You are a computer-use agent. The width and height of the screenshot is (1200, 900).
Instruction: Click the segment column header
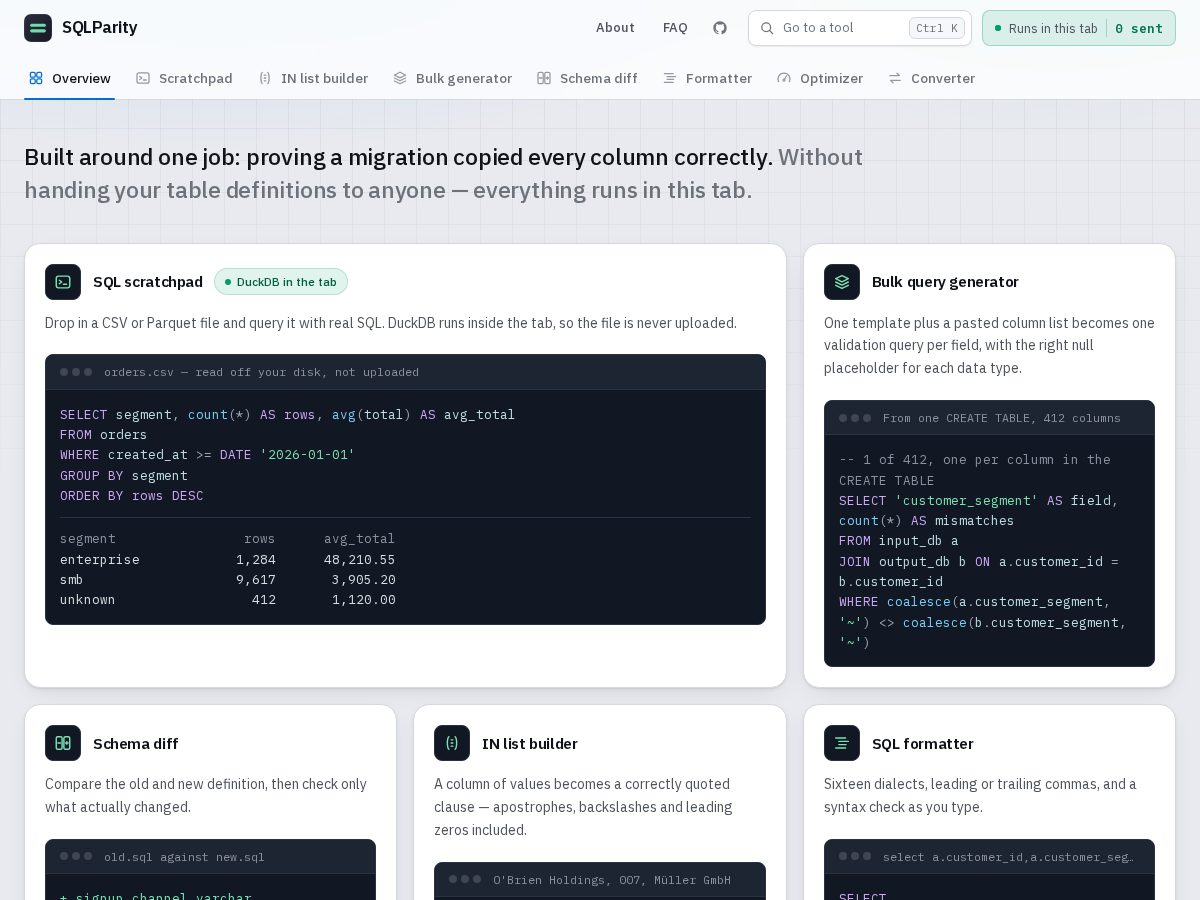pyautogui.click(x=88, y=538)
